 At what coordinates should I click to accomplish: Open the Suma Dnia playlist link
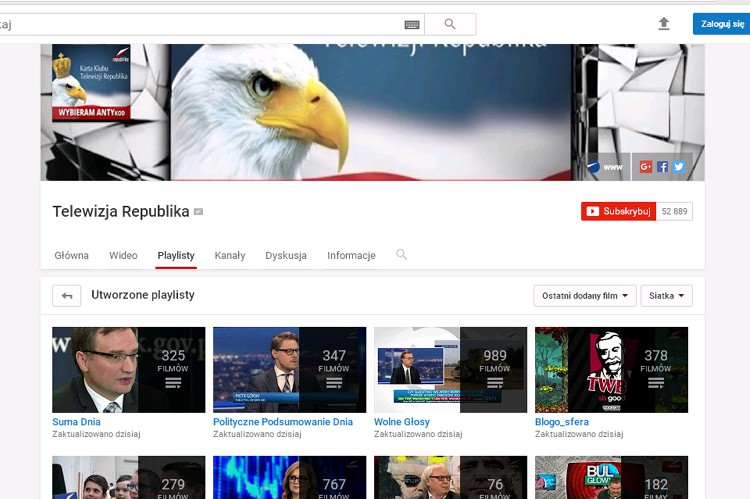click(76, 422)
